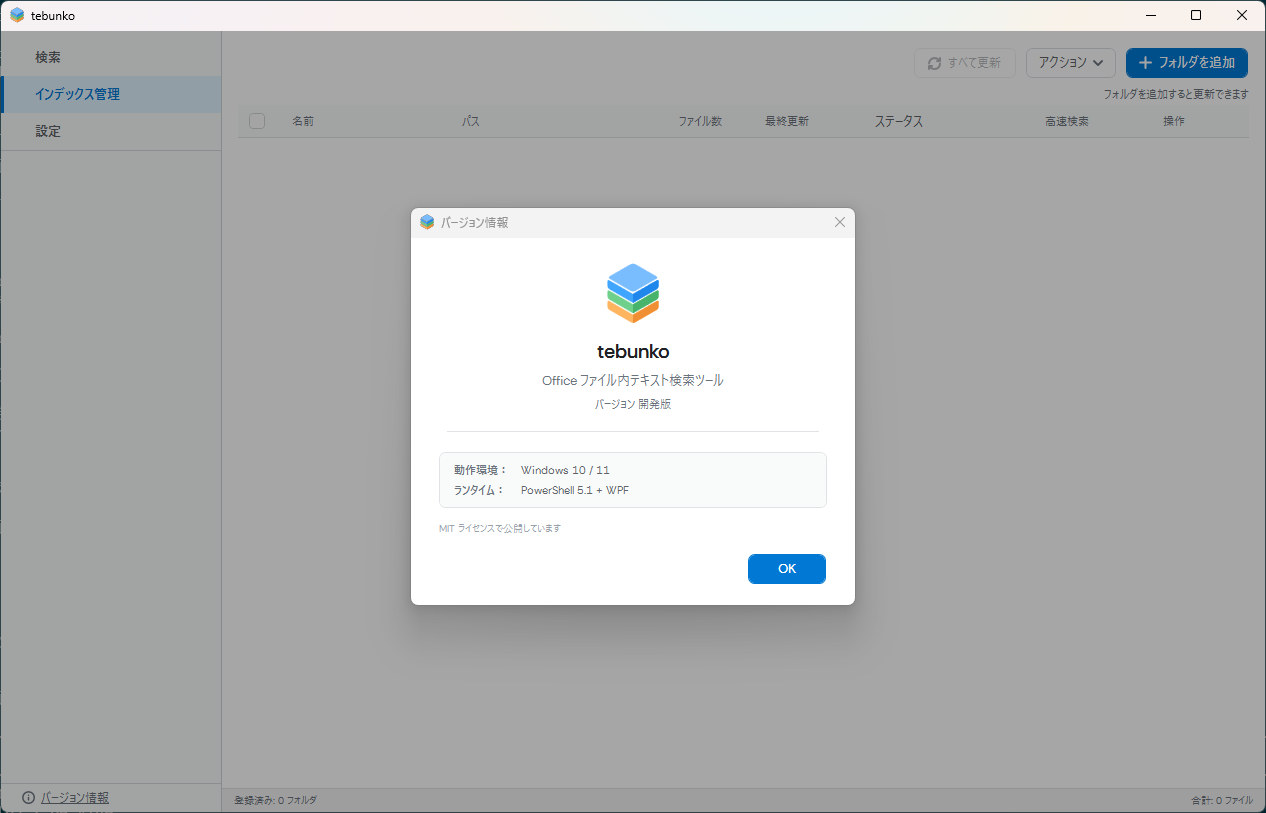Click the フォルダを追加すると更新できます hint text

[x=1176, y=94]
